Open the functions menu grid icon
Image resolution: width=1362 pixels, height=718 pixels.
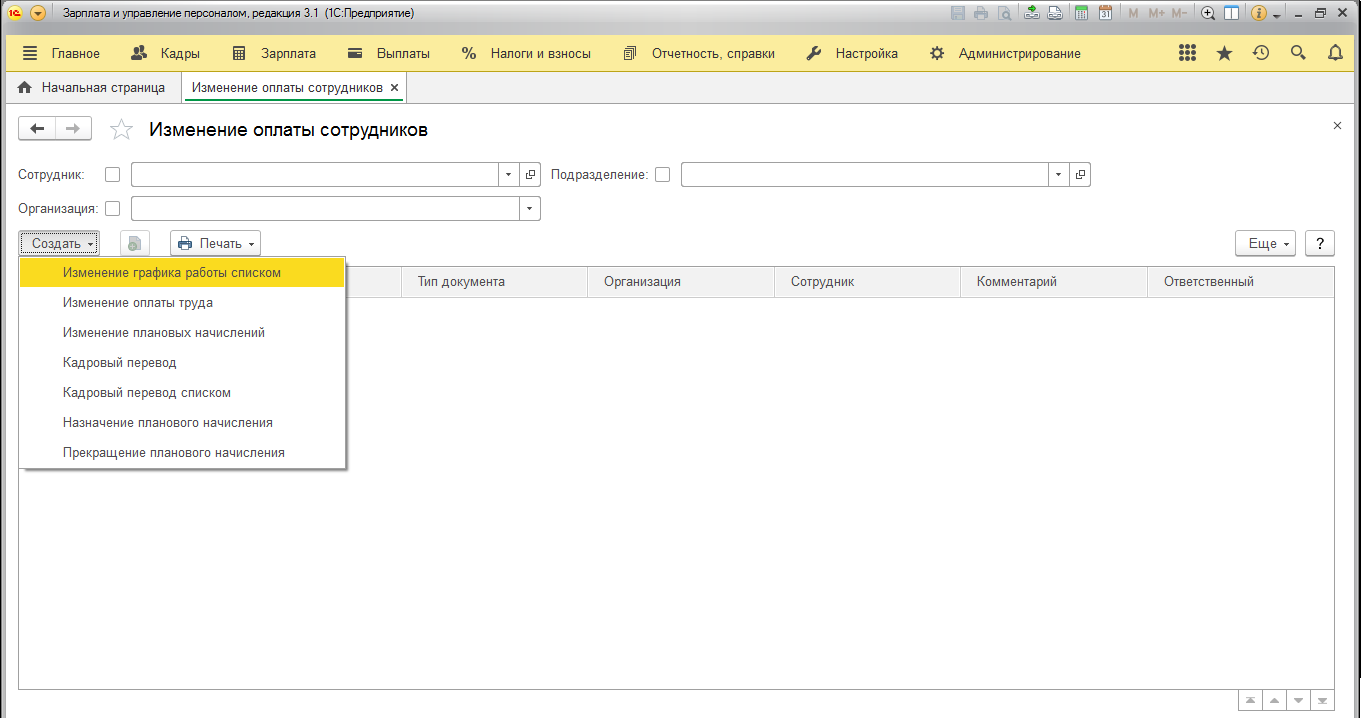pos(1188,54)
